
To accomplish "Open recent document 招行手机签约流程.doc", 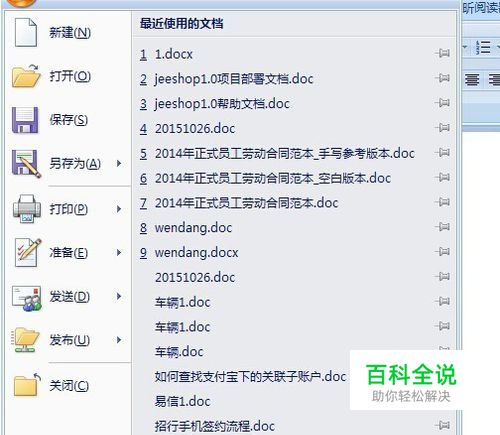I will coord(215,426).
